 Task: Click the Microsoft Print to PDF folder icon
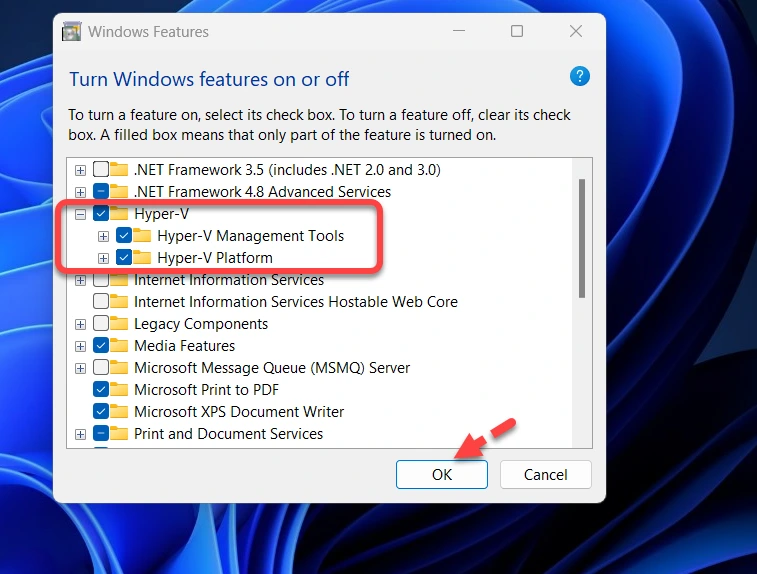(x=119, y=390)
